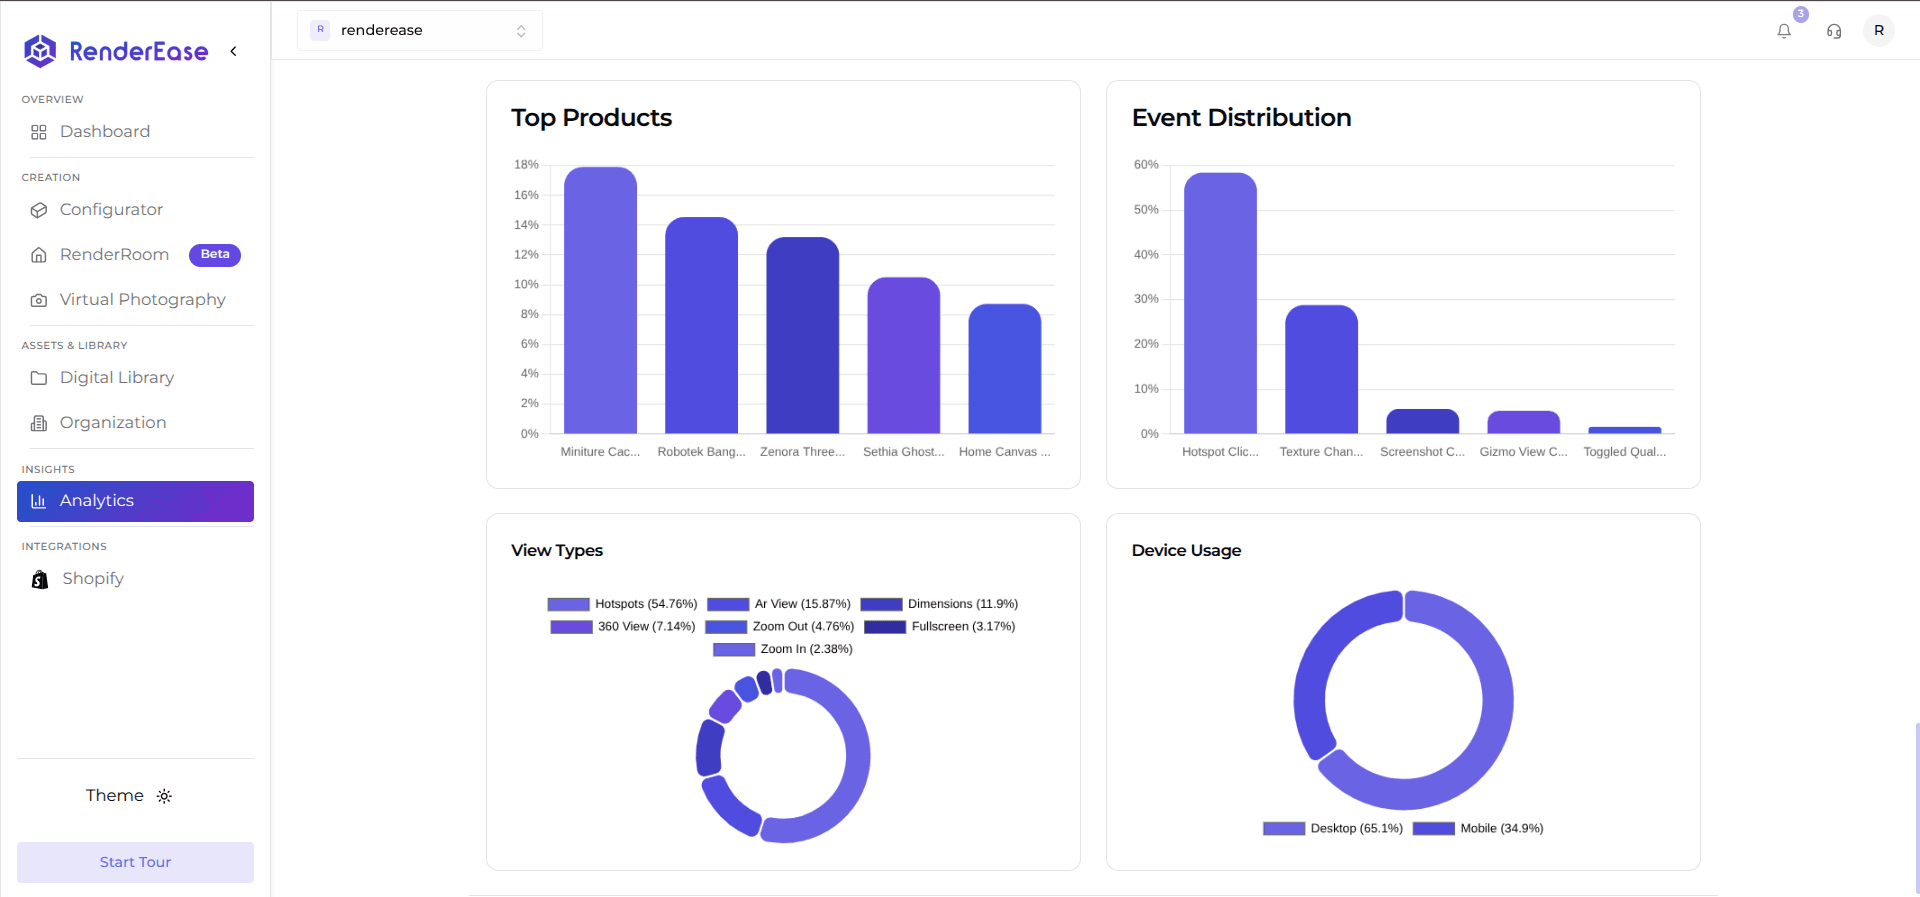Click the RenderEase logo icon
Viewport: 1920px width, 897px height.
(x=40, y=51)
